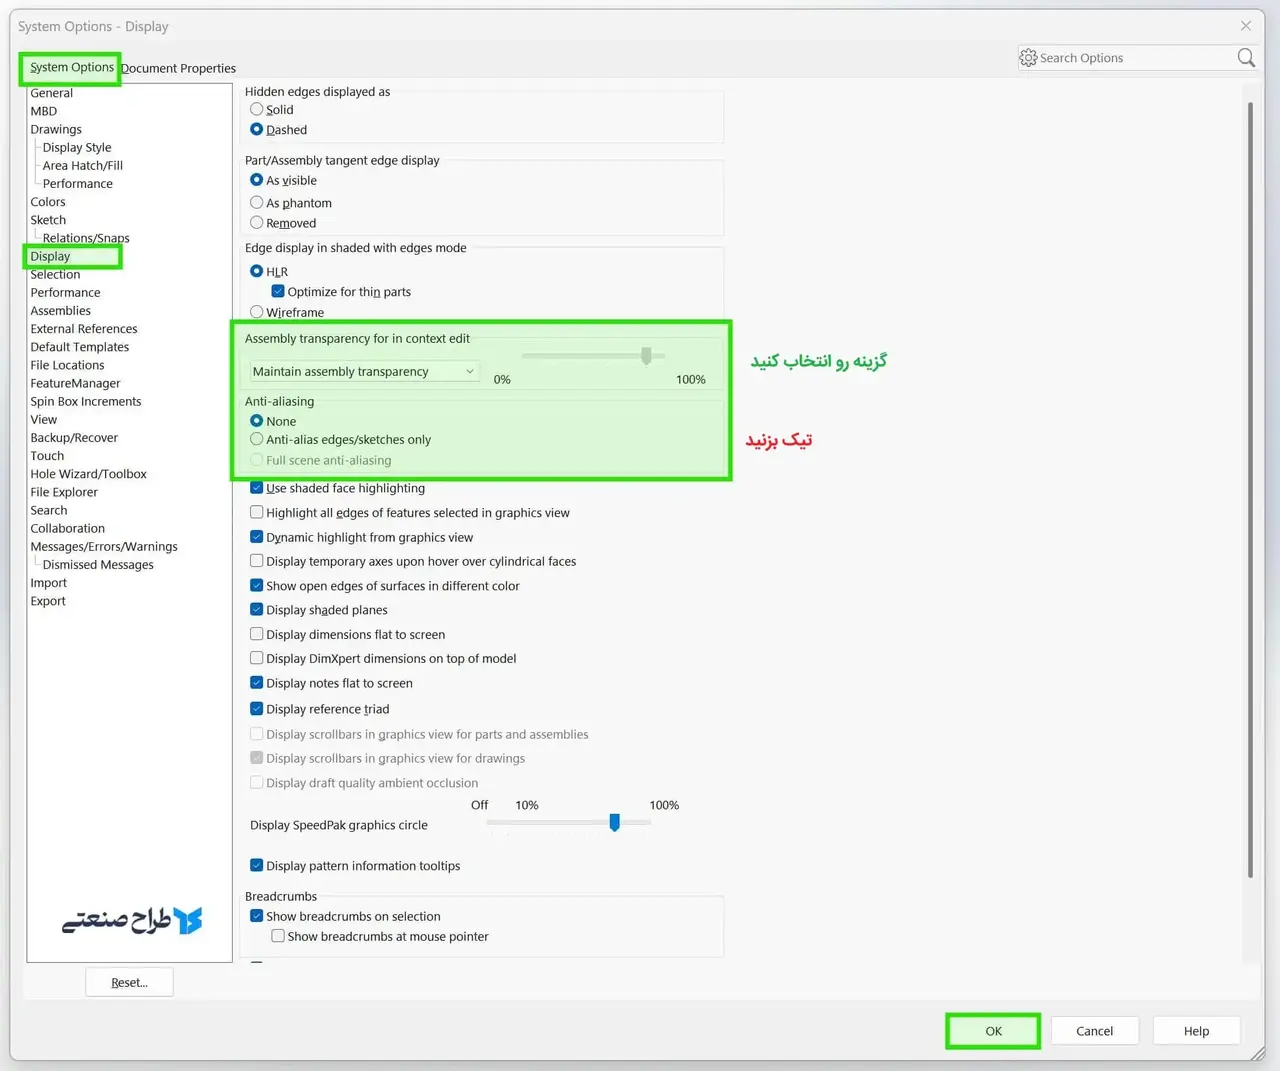This screenshot has width=1280, height=1071.
Task: Choose As phantom tangent edge display
Action: click(x=257, y=203)
